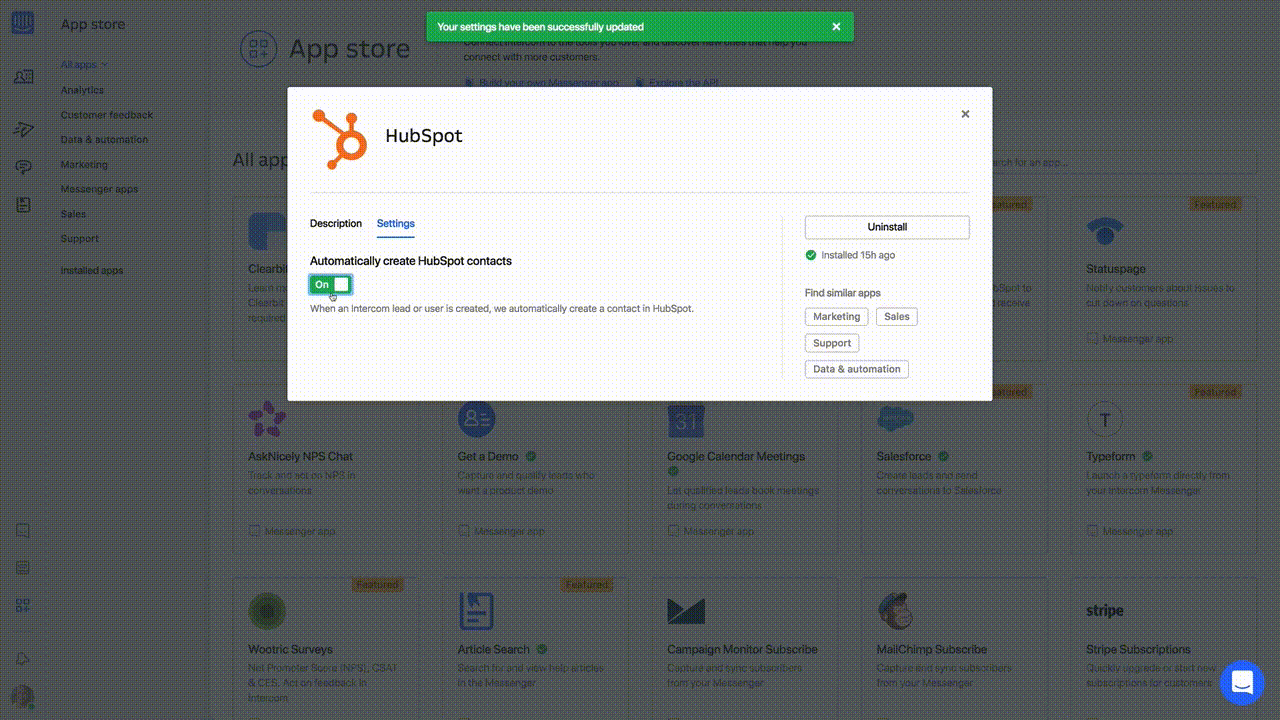Open the speech bubble icon in the sidebar
This screenshot has width=1280, height=720.
pyautogui.click(x=22, y=167)
